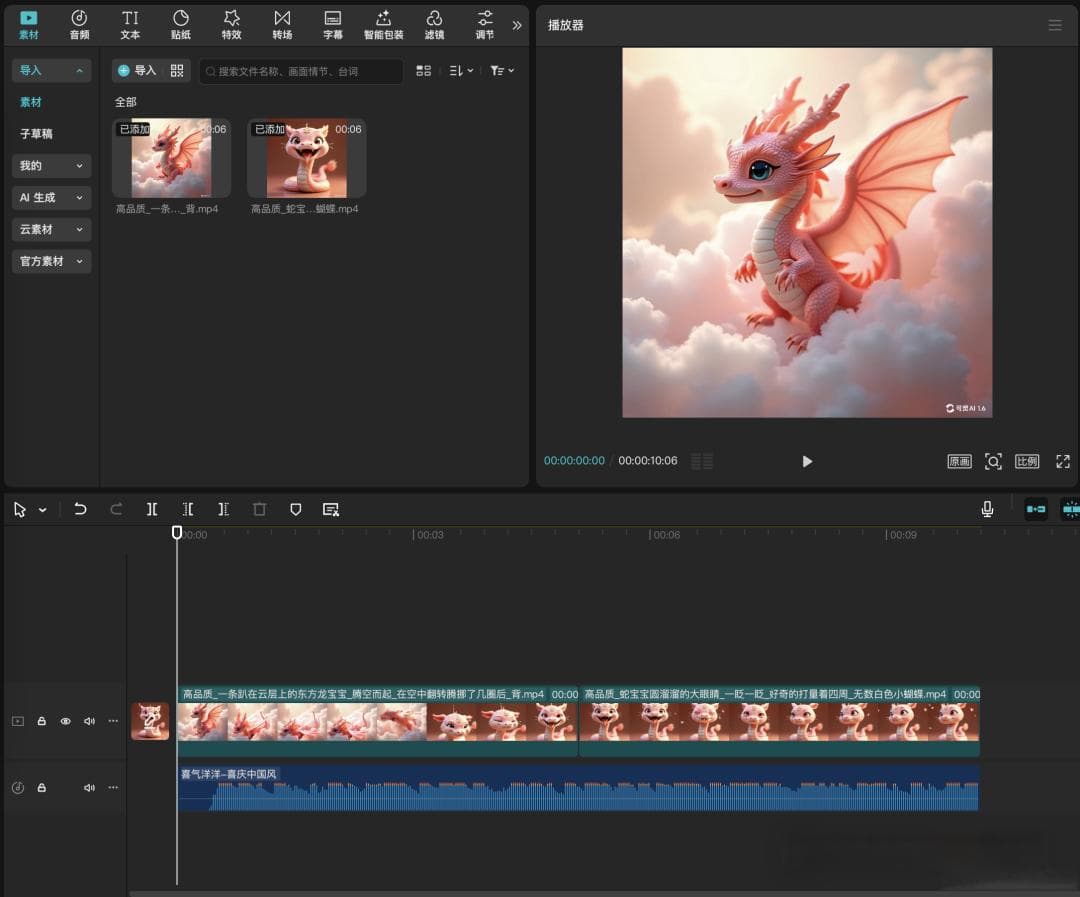Open the media sort dropdown
1080x897 pixels.
coord(461,70)
